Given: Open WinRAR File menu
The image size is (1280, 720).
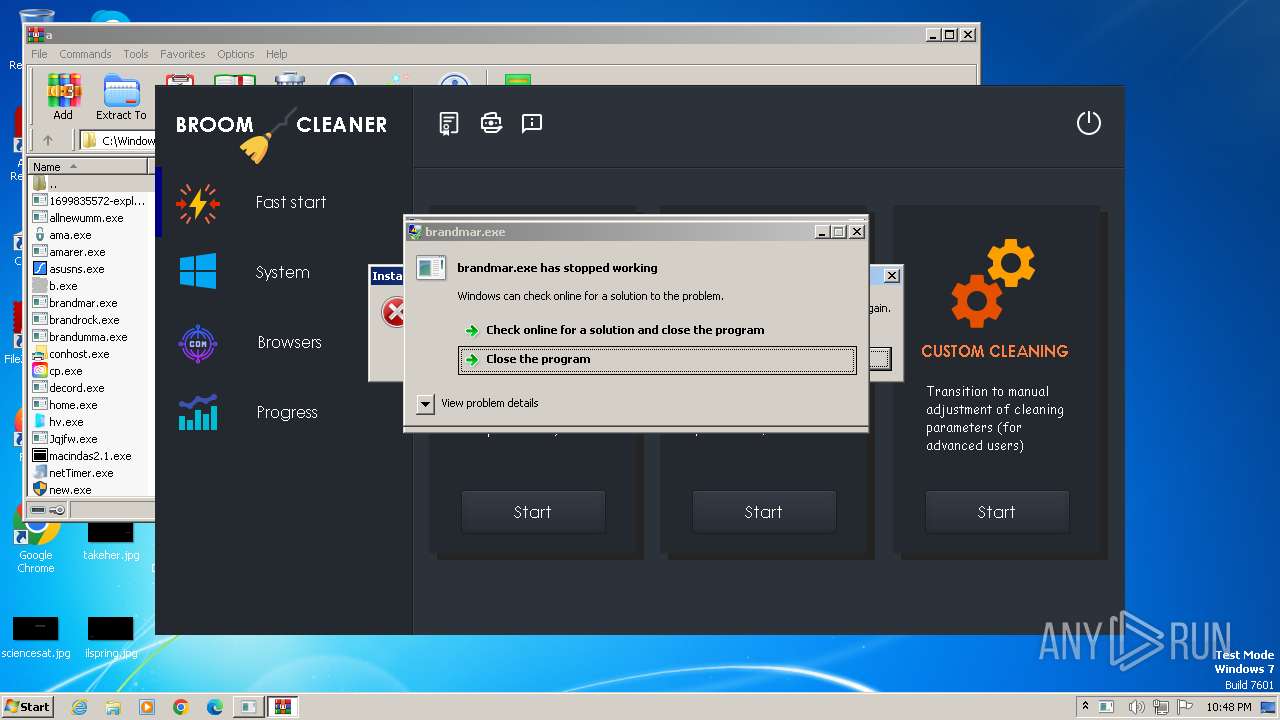Looking at the screenshot, I should tap(39, 54).
